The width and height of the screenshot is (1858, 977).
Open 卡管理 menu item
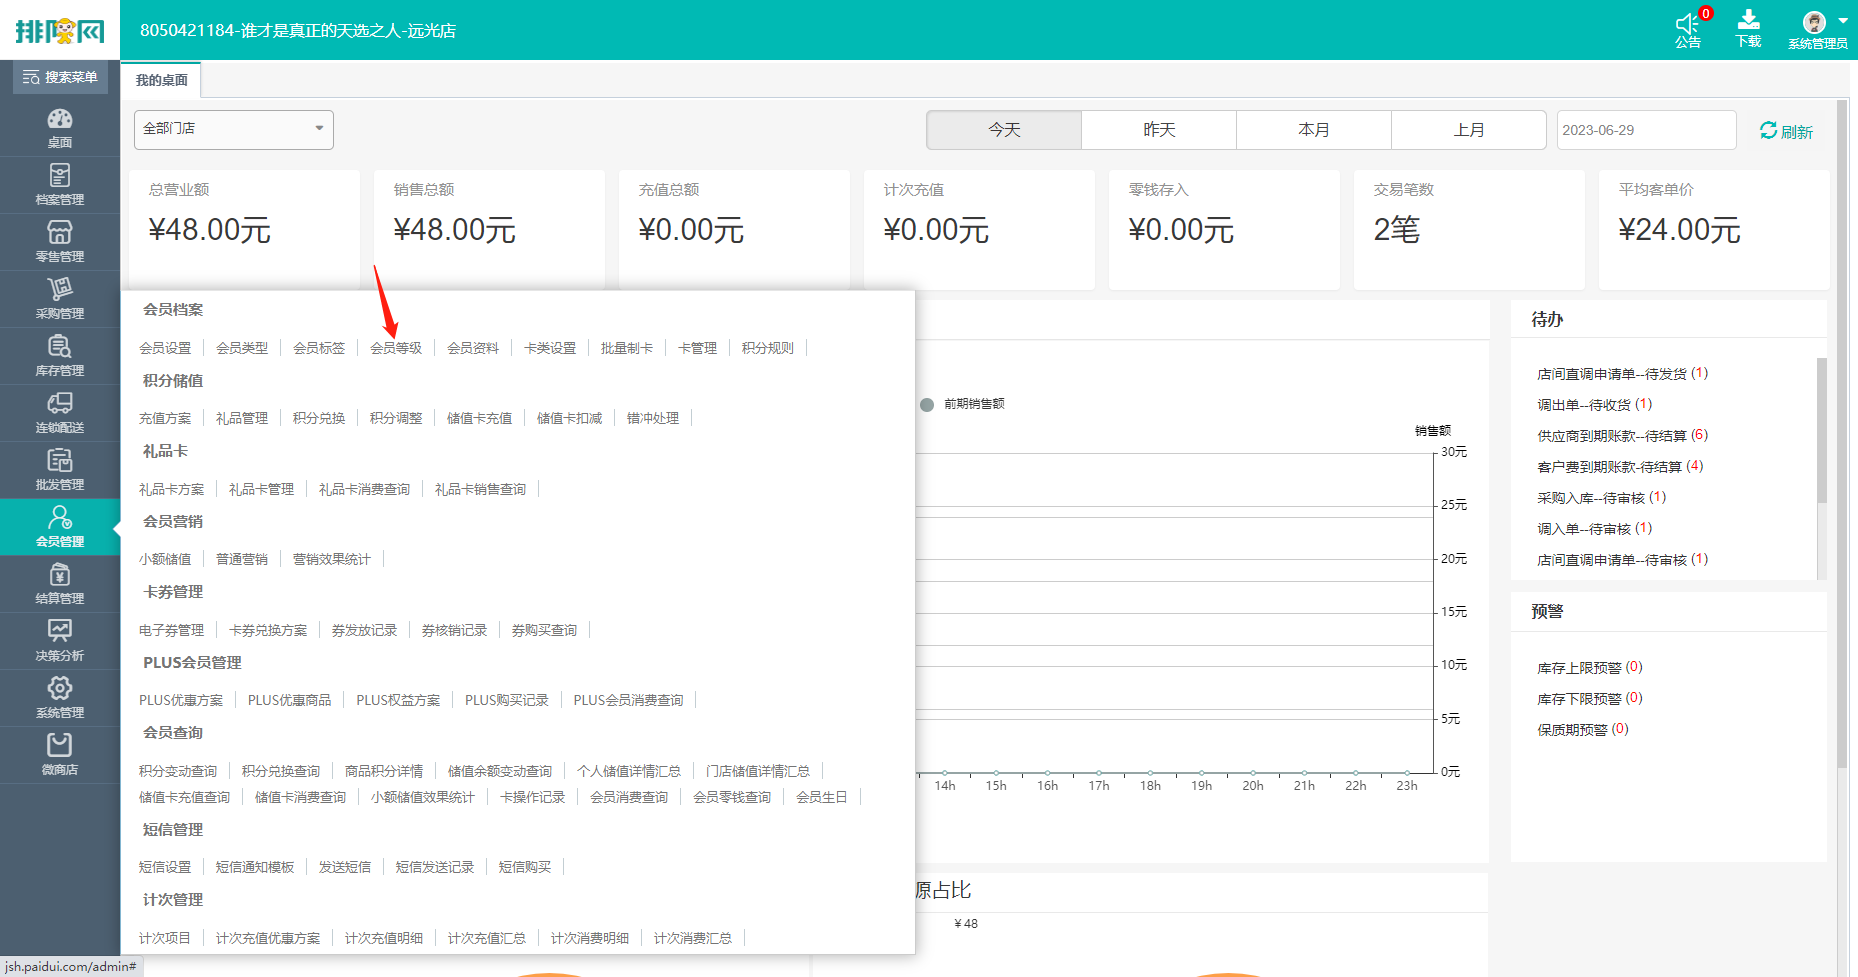click(x=697, y=348)
